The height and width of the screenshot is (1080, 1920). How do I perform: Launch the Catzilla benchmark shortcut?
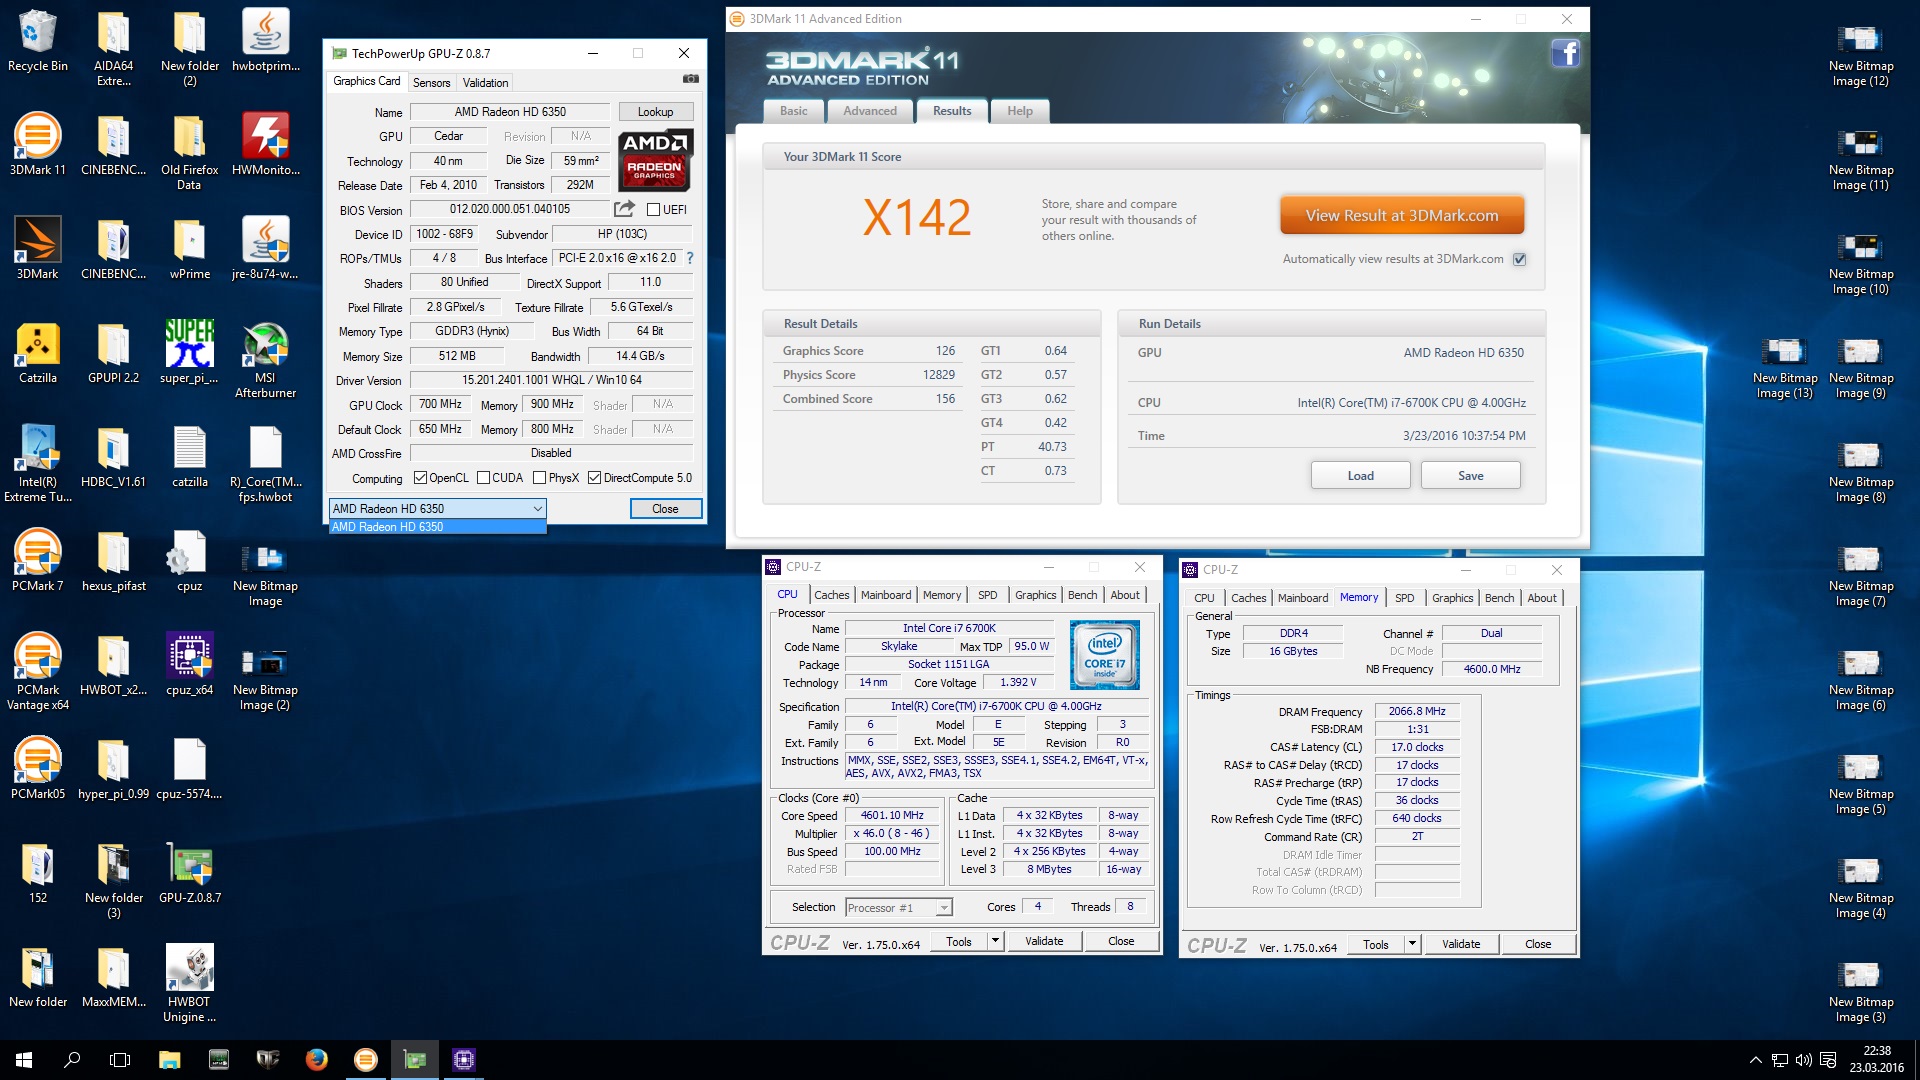click(x=37, y=352)
